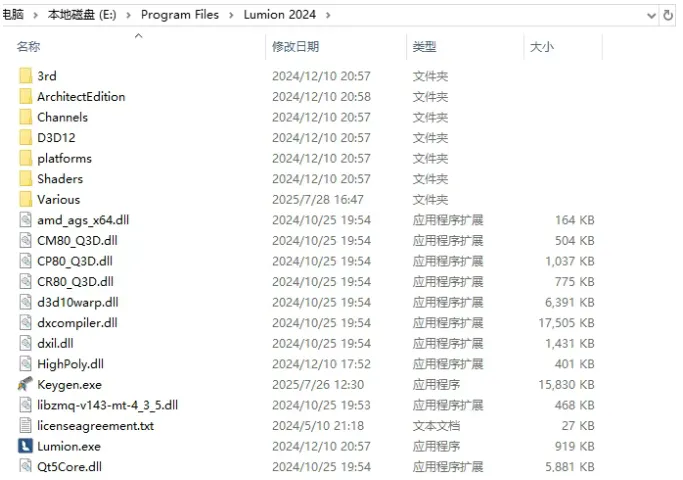
Task: Click the CM80_Q3D.dll file icon
Action: [26, 240]
